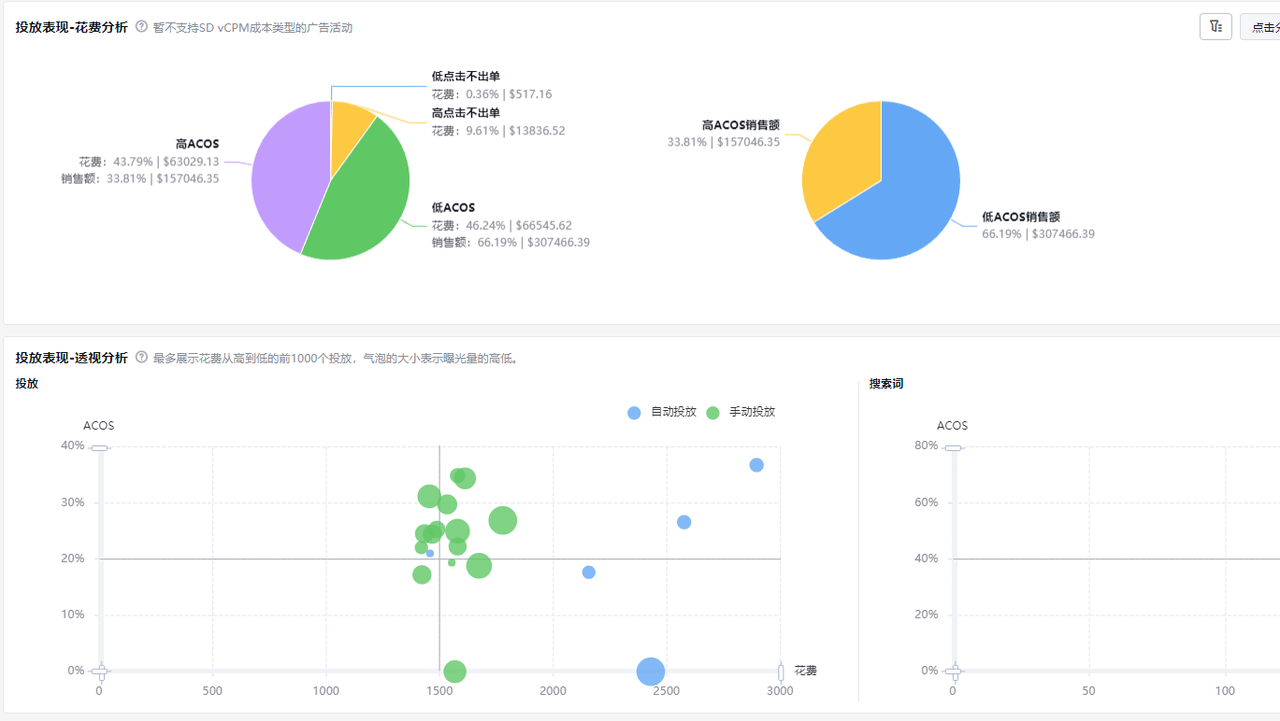Click the green bubble at 0% ACOS
Image resolution: width=1280 pixels, height=721 pixels.
click(x=454, y=672)
